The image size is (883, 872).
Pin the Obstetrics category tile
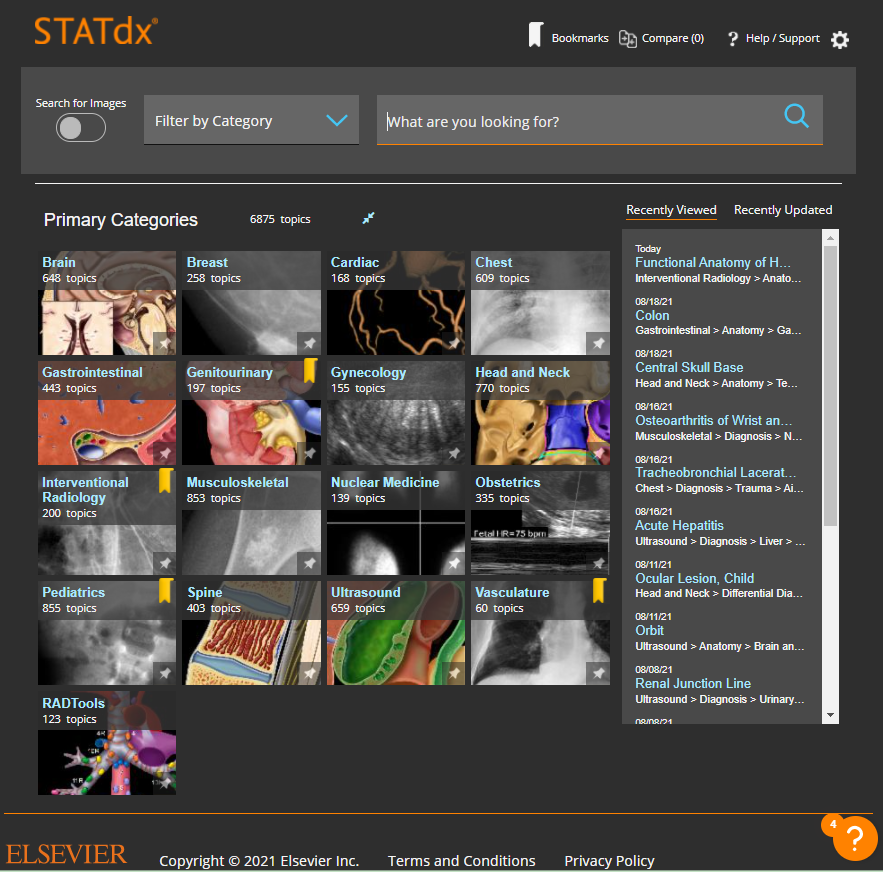[598, 563]
